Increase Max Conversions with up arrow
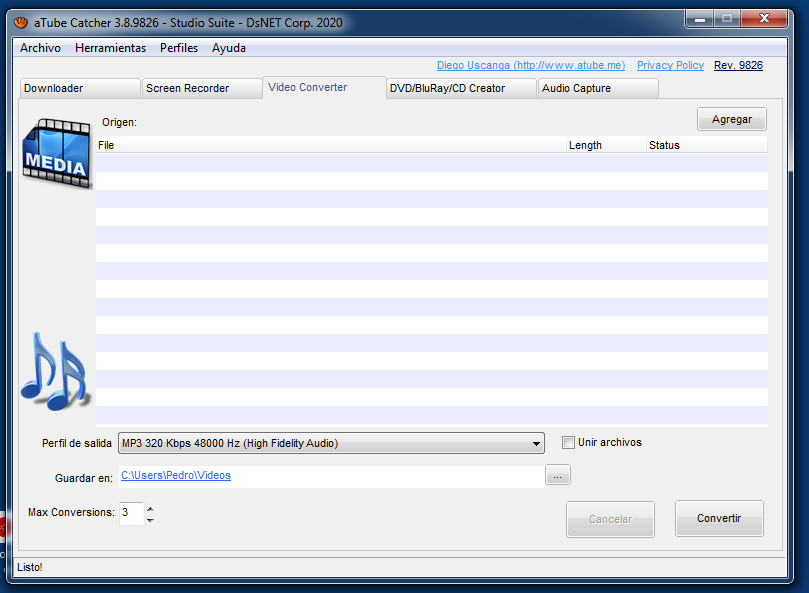Viewport: 809px width, 593px height. click(150, 508)
